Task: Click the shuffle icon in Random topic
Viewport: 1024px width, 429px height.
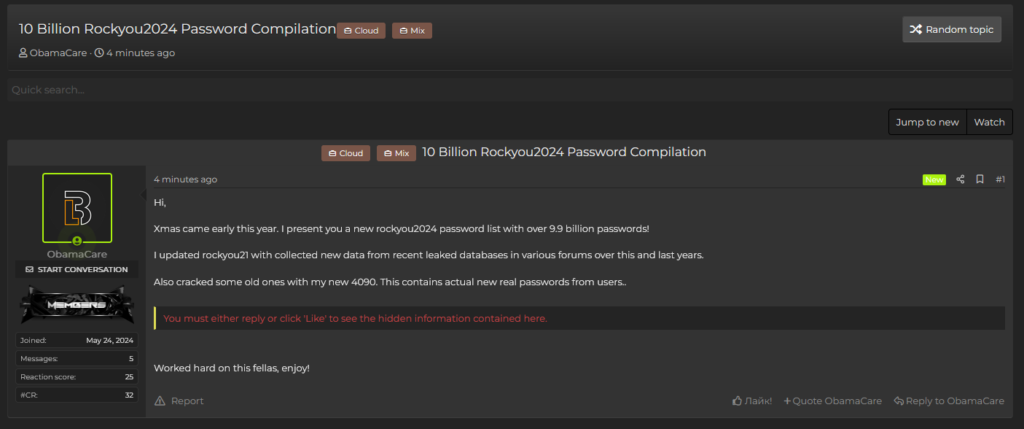Action: (914, 30)
